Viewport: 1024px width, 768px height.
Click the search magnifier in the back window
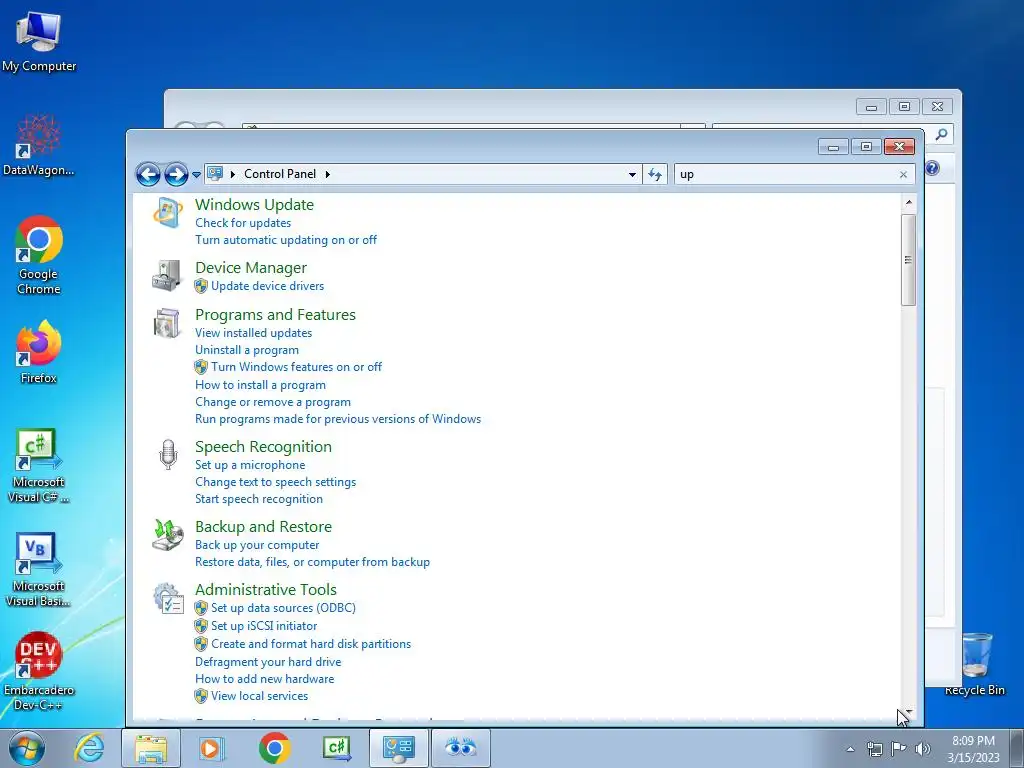(x=941, y=135)
